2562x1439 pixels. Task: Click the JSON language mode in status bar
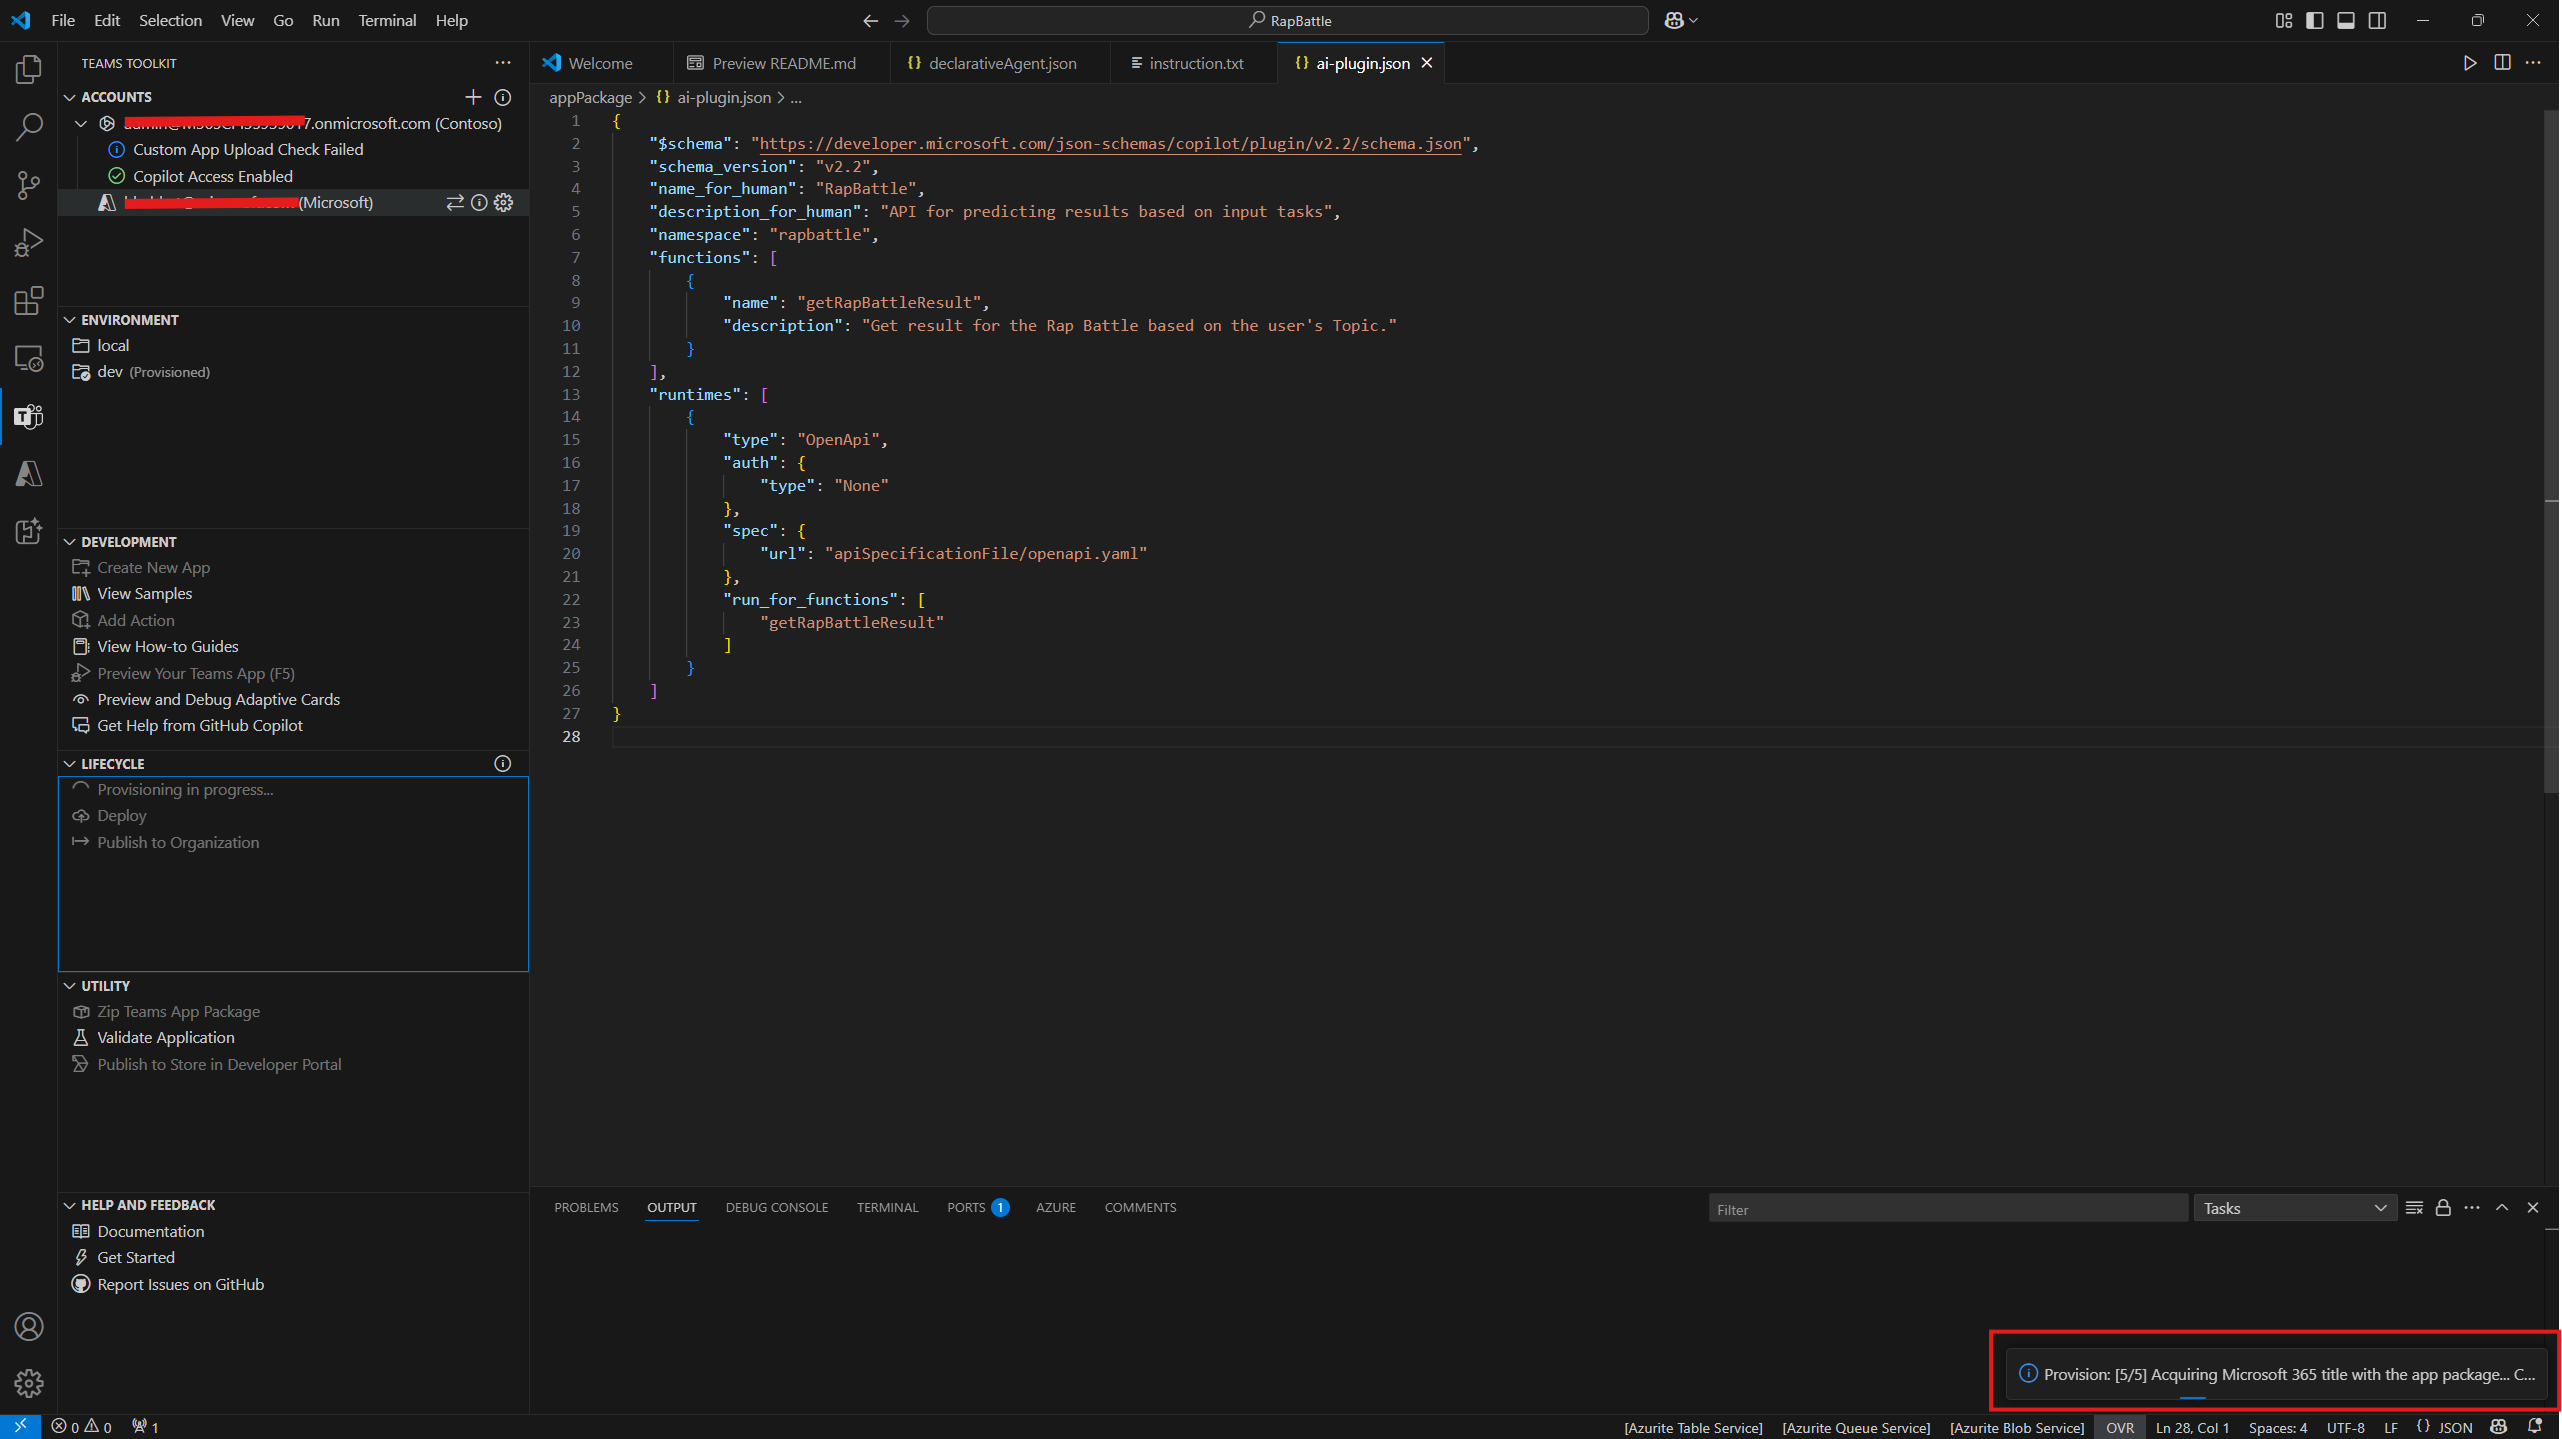(2455, 1428)
